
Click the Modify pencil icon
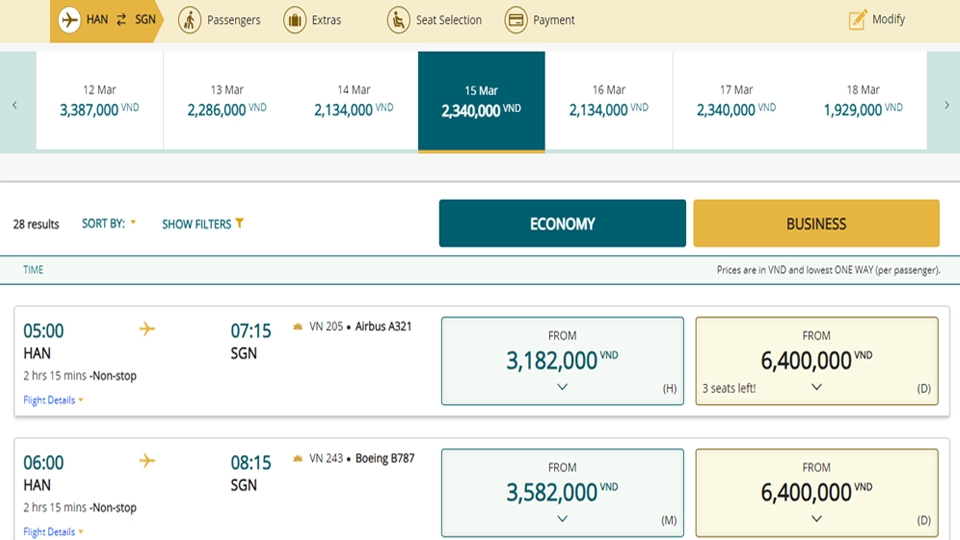click(857, 20)
